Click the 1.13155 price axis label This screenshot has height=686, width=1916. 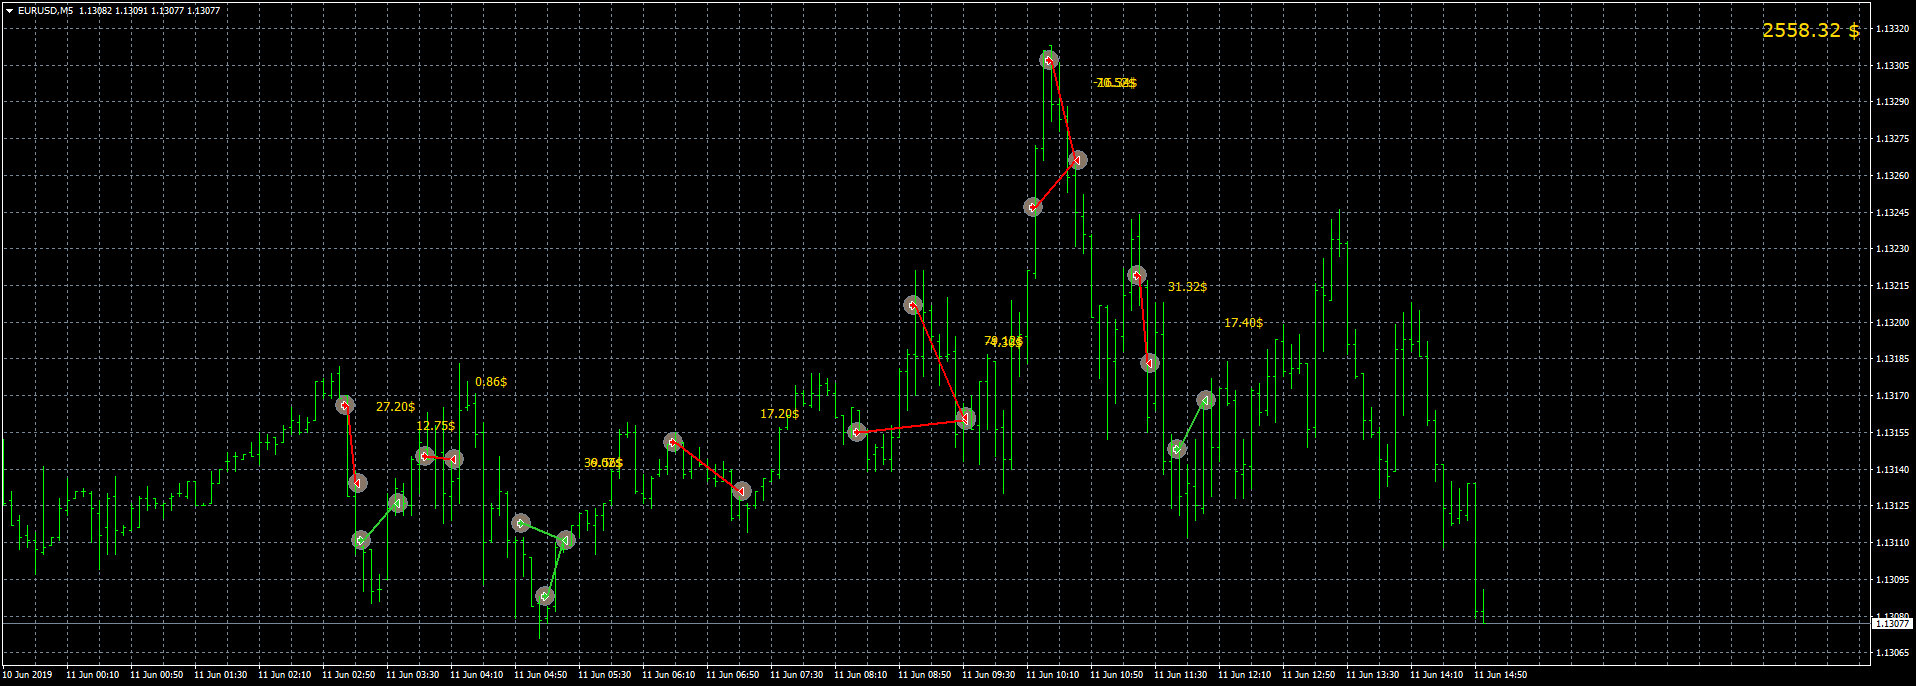[1891, 433]
